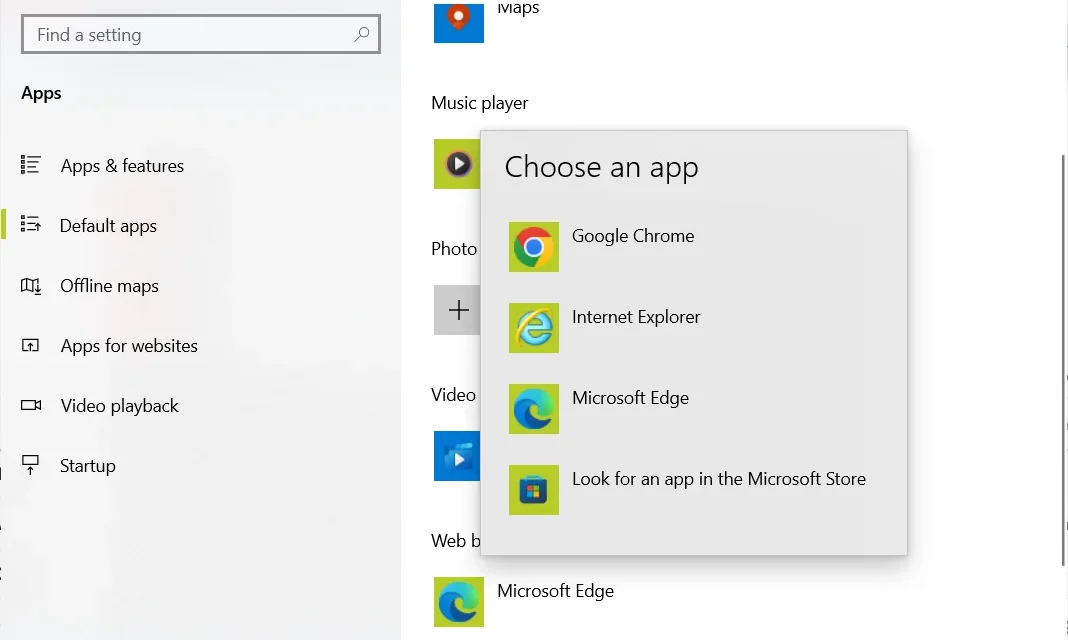Open Apps & features settings page
Screen dimensions: 1068x640
click(122, 165)
